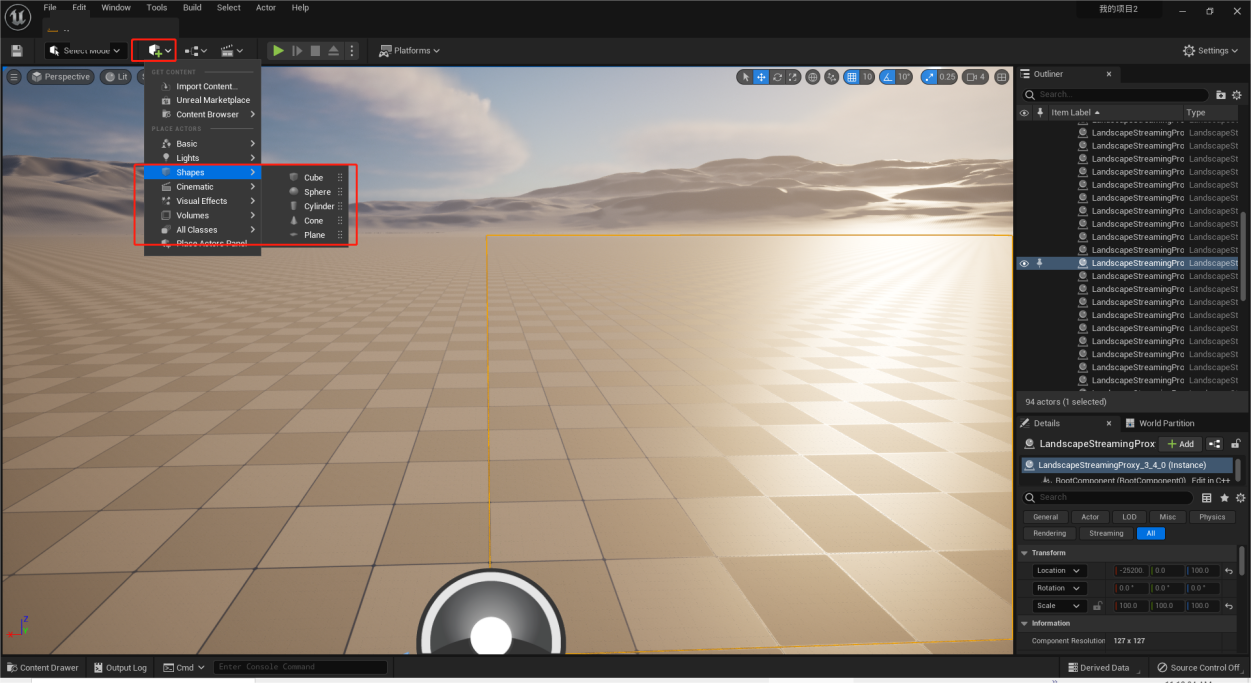Activate the Rotate gizmo tool
This screenshot has width=1251, height=683.
tap(777, 77)
